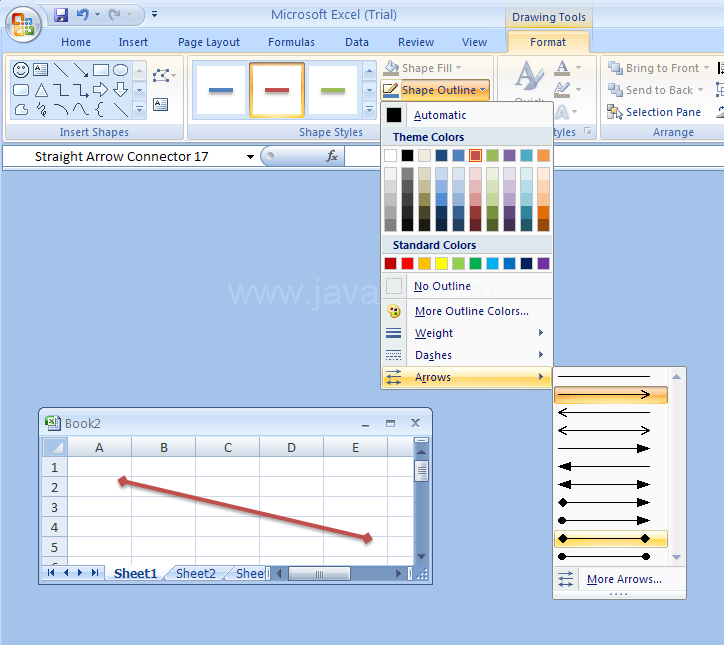This screenshot has height=645, width=724.
Task: Open the Dashes submenu
Action: pos(467,355)
